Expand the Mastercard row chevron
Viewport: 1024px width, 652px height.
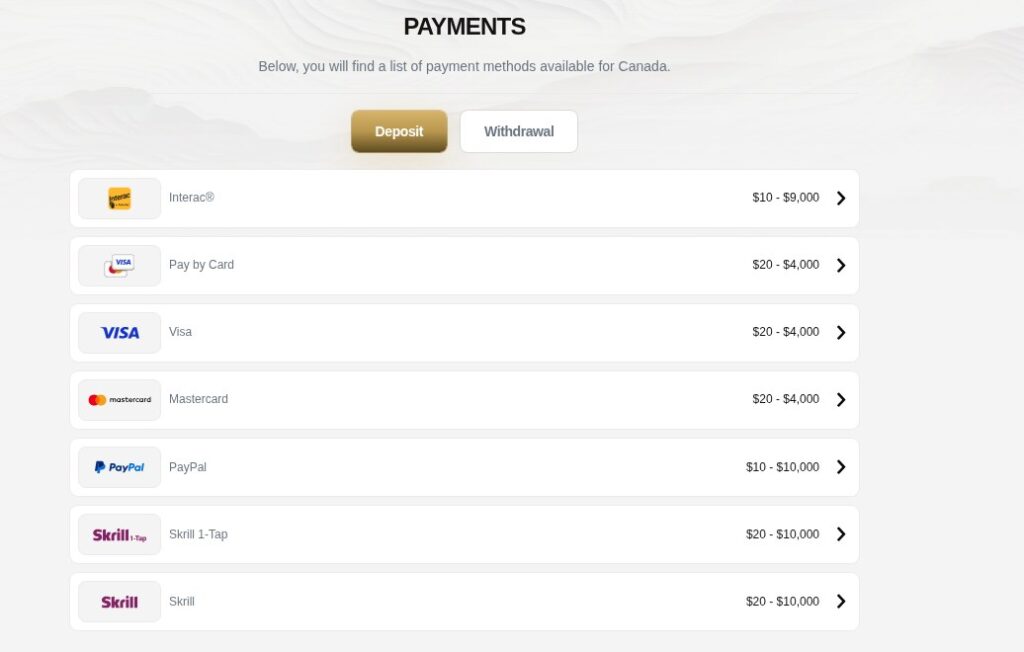(x=841, y=400)
